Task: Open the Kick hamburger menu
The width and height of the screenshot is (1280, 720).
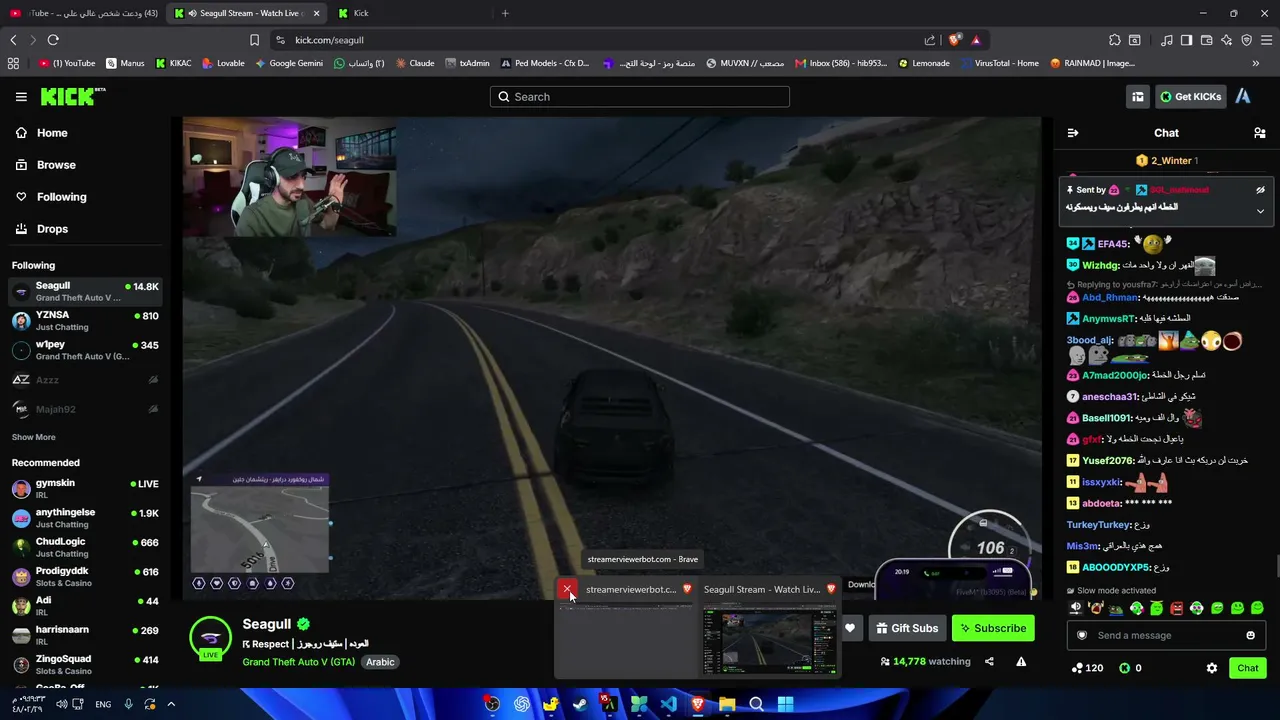Action: pos(21,97)
